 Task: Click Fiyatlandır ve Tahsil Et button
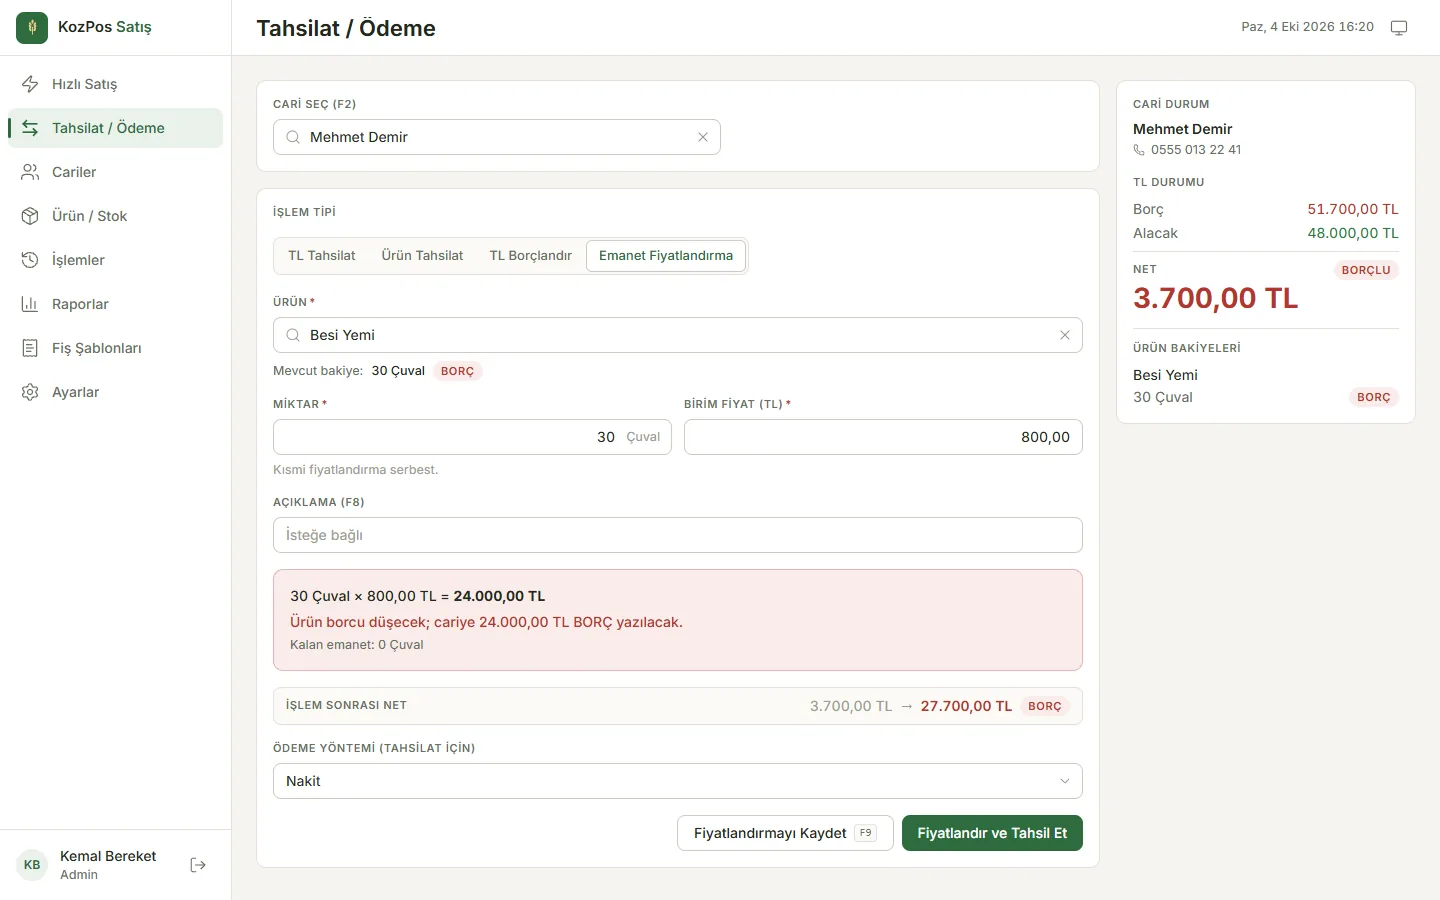tap(992, 833)
